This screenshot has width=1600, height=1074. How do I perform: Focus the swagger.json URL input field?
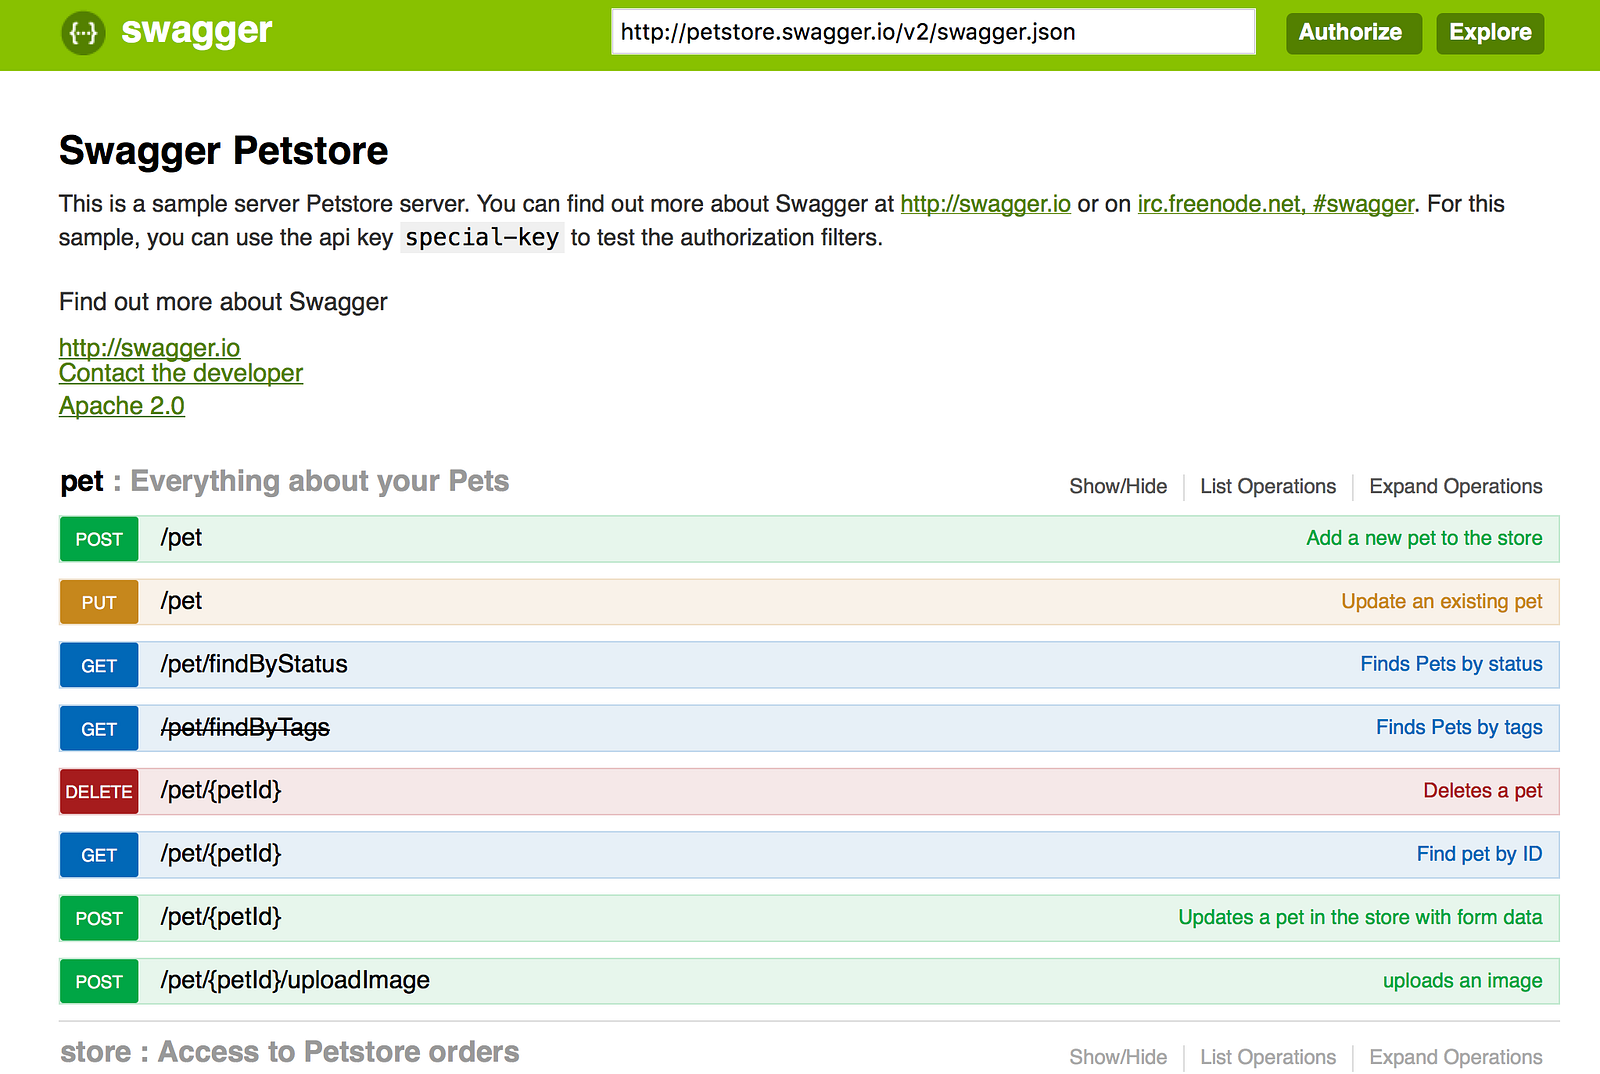(933, 32)
